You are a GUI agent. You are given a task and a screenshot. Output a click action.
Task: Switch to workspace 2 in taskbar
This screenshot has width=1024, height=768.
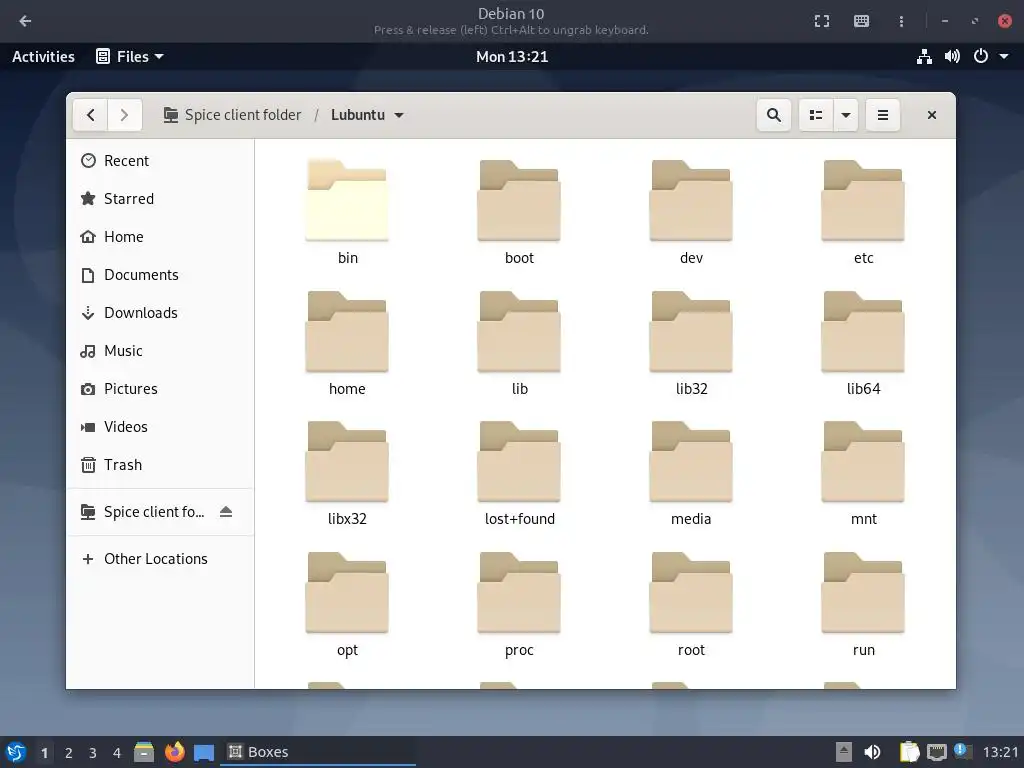coord(69,753)
